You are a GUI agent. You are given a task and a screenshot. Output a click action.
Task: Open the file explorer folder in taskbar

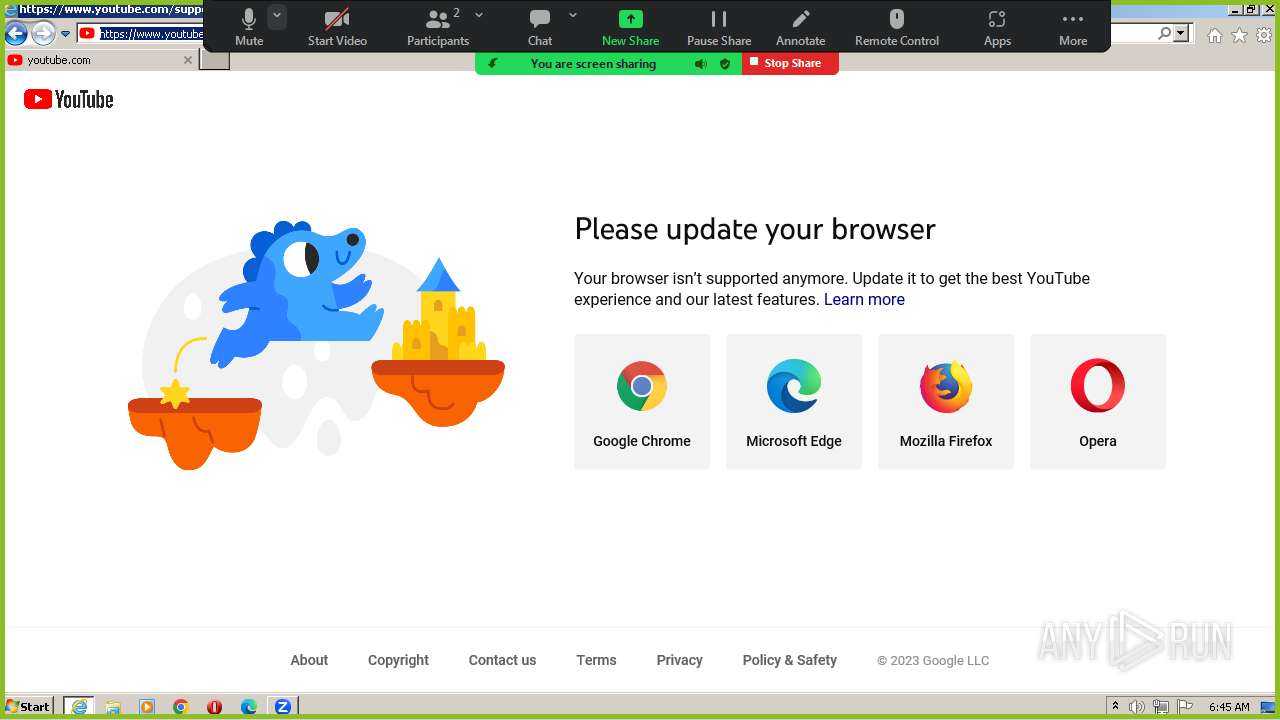(113, 706)
